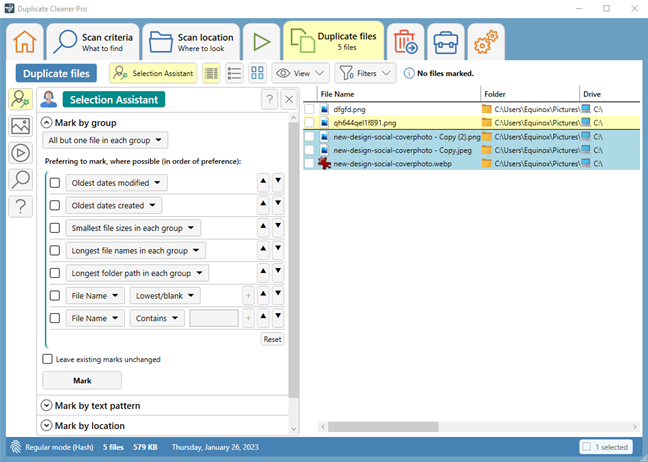Open the All but one file dropdown
648x462 pixels.
coord(107,140)
